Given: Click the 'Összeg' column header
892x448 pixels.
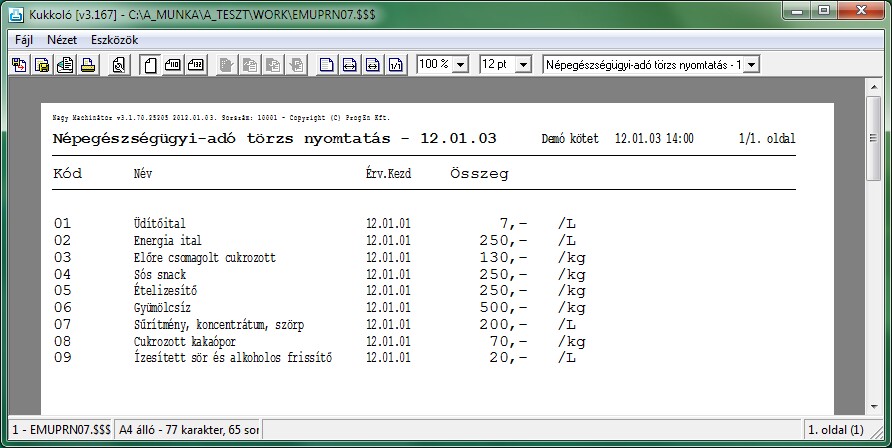Looking at the screenshot, I should (479, 174).
